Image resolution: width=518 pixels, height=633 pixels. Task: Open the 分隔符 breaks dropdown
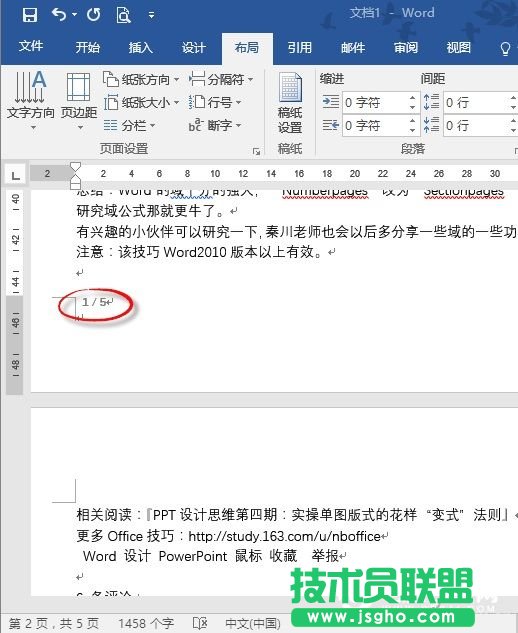coord(221,80)
